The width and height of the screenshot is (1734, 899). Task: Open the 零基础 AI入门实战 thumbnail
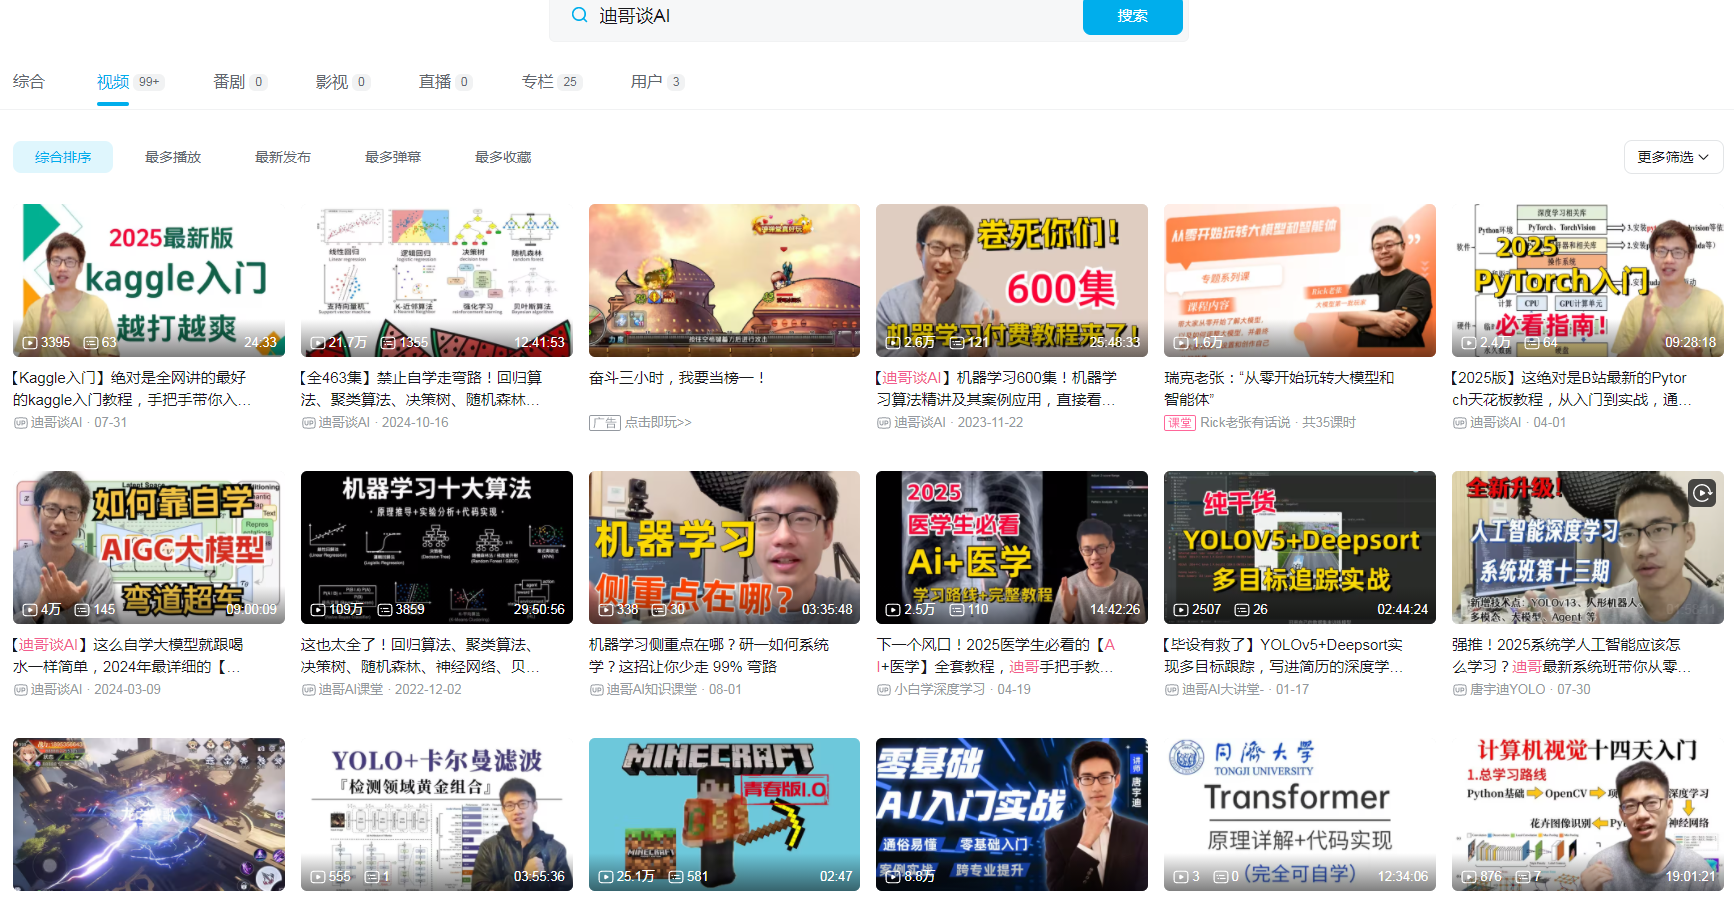point(1012,814)
